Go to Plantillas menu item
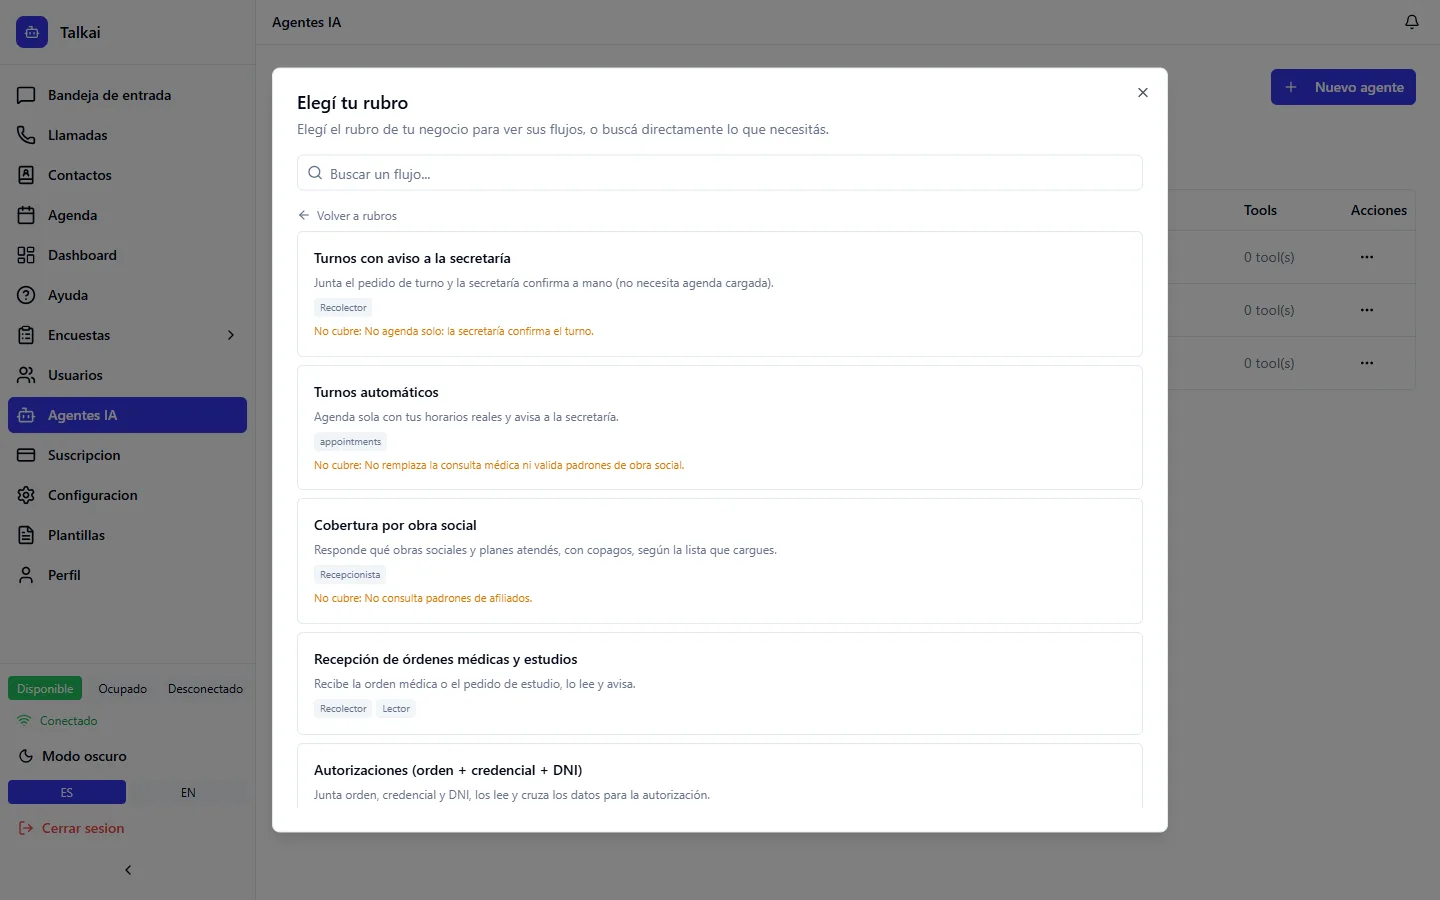This screenshot has height=900, width=1440. click(x=127, y=535)
